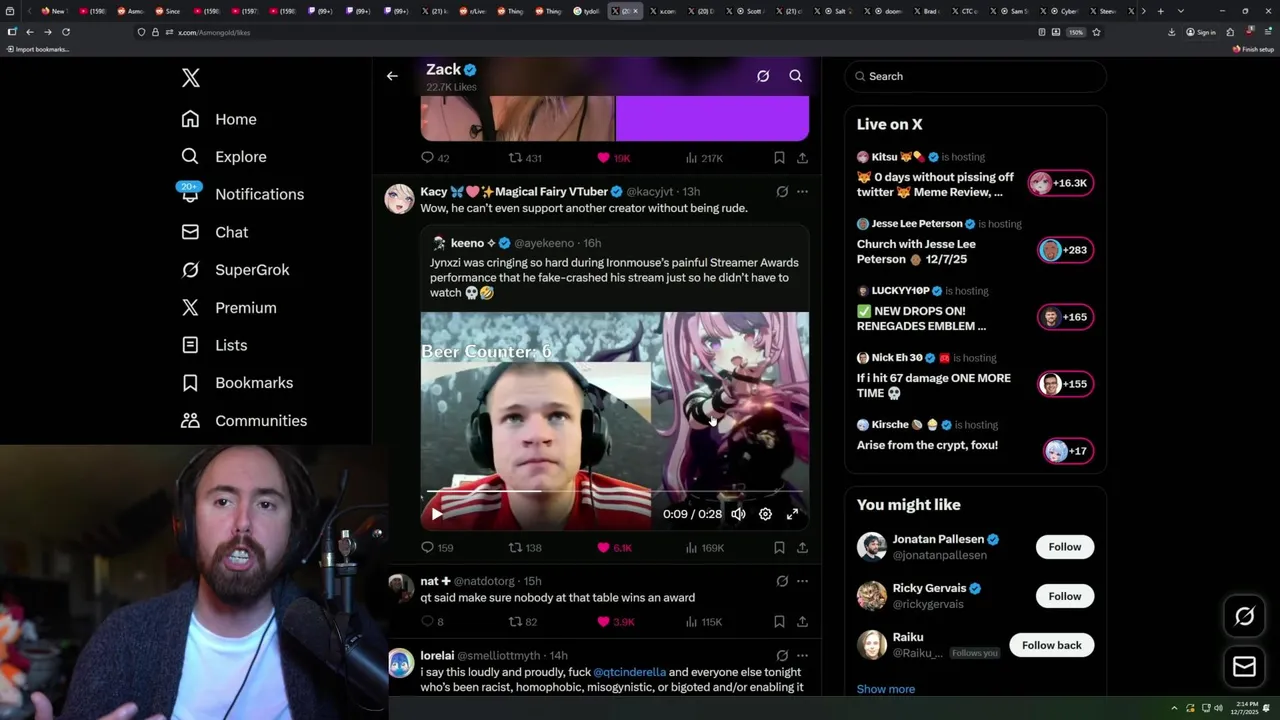Screen dimensions: 1280x720
Task: View analytics of post with 169K views
Action: tap(705, 548)
